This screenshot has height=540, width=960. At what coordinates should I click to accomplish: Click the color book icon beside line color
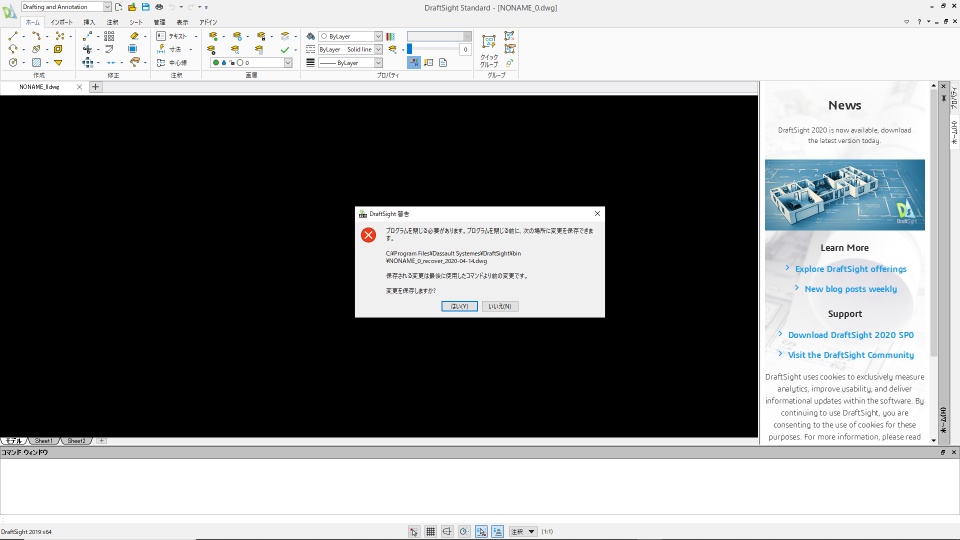point(391,37)
